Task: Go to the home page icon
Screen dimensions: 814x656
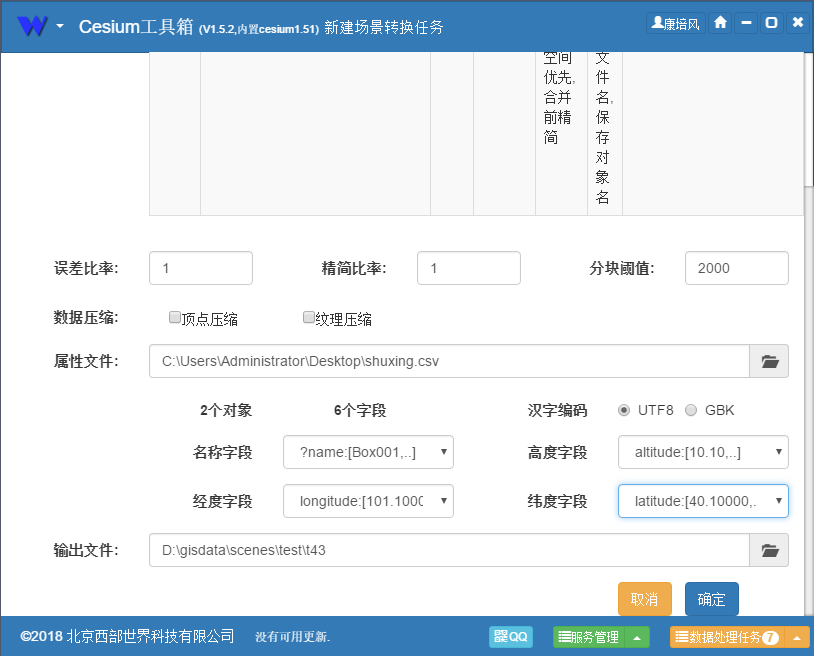Action: coord(720,23)
